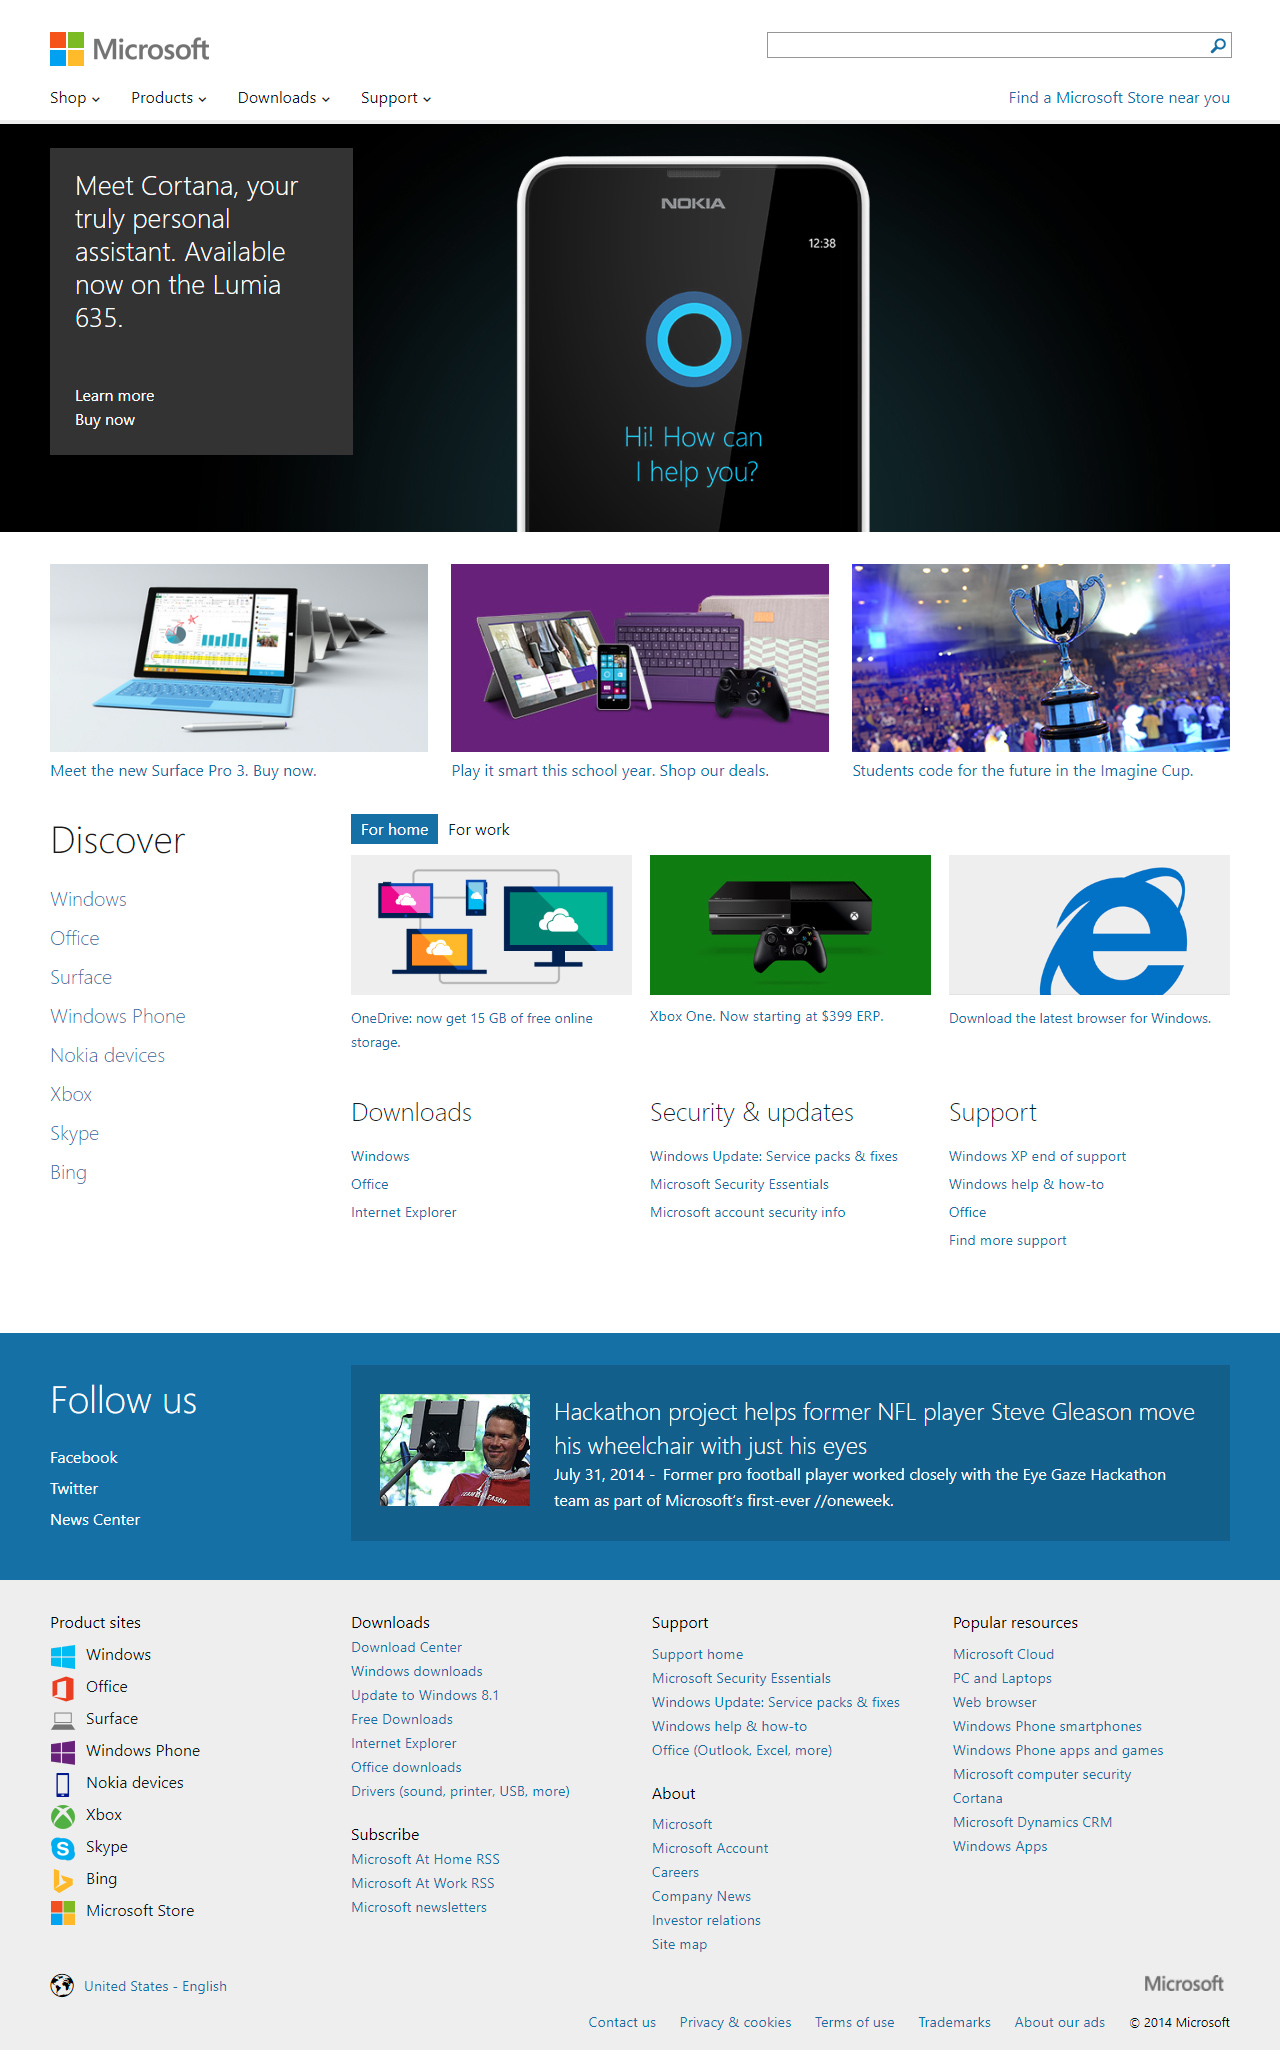Click Update to Windows 8.1 link
Viewport: 1280px width, 2070px height.
(x=425, y=1695)
